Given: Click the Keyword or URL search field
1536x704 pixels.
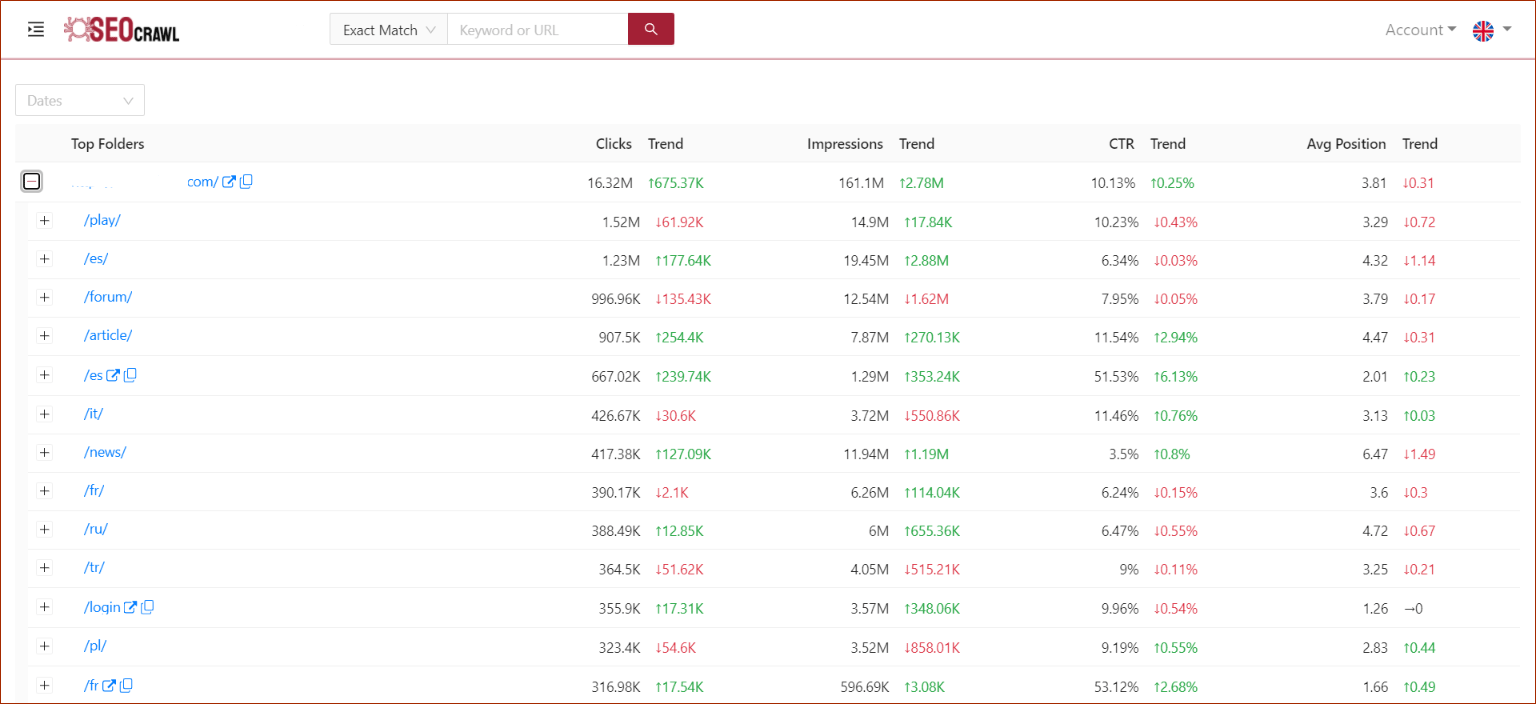Looking at the screenshot, I should pyautogui.click(x=537, y=30).
